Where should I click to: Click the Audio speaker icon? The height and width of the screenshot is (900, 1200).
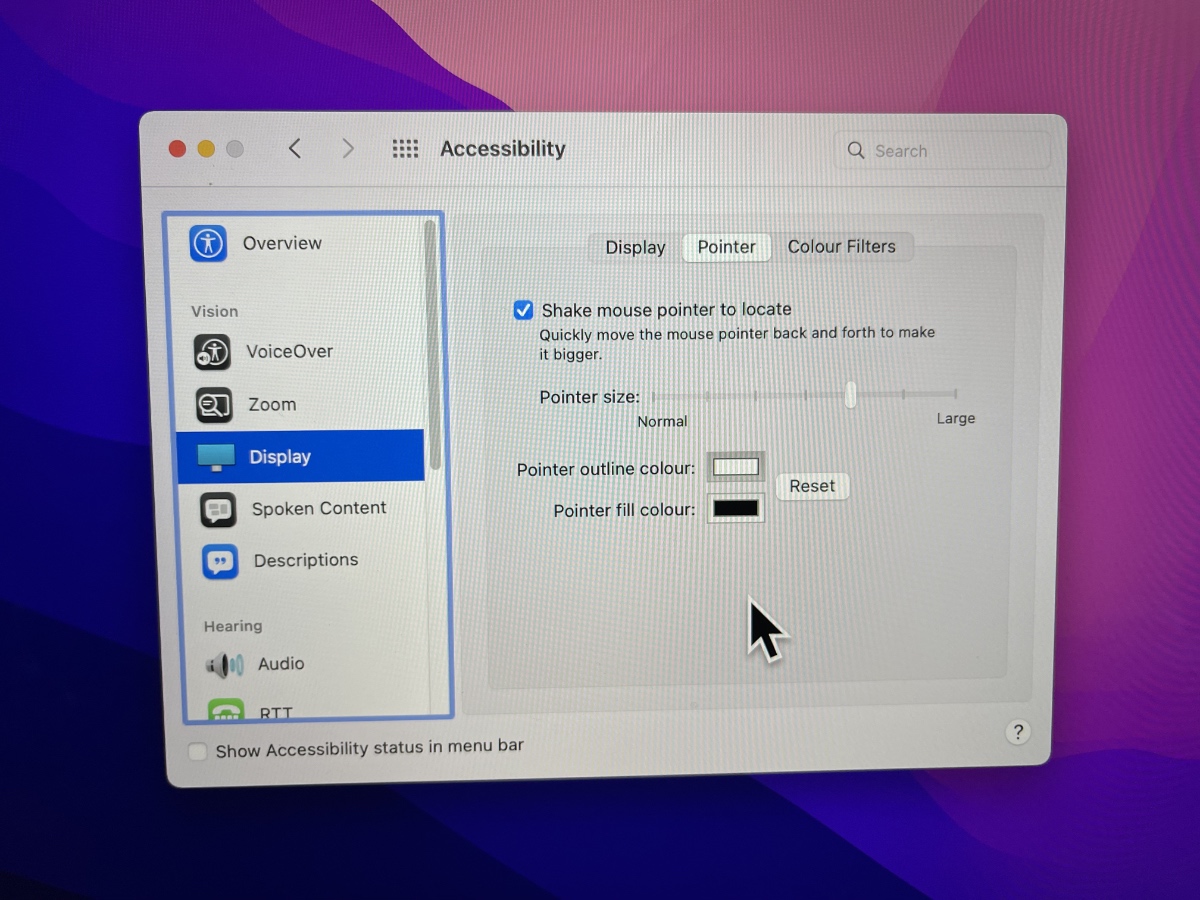click(x=225, y=665)
